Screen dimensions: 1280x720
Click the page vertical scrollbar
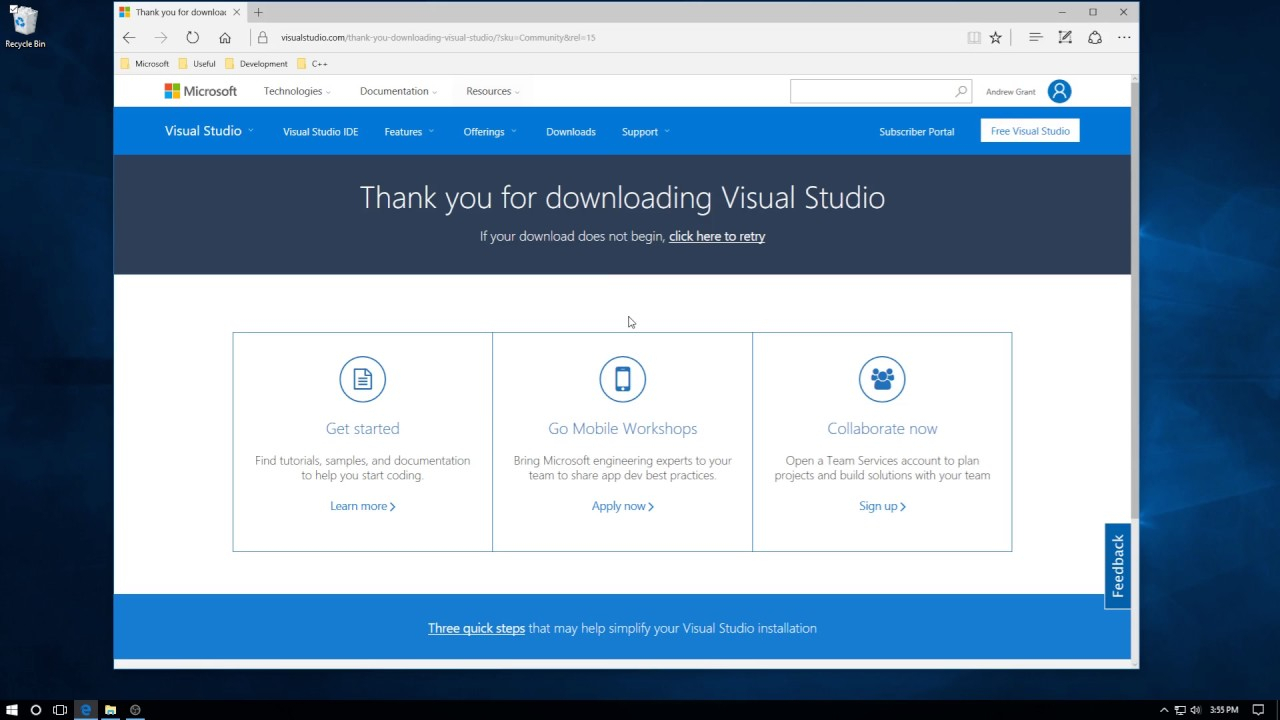tap(1134, 300)
